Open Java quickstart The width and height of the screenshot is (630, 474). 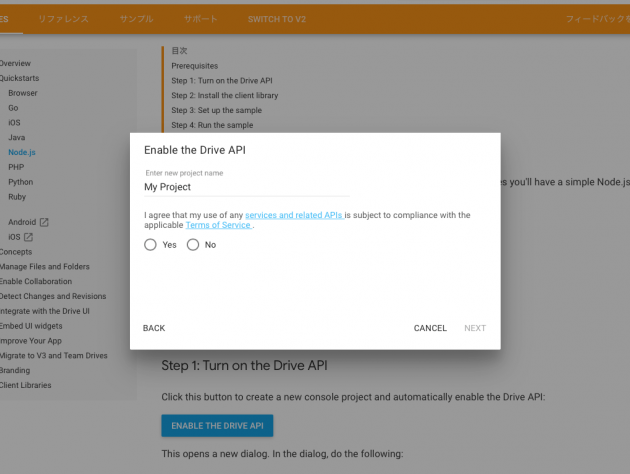point(16,137)
